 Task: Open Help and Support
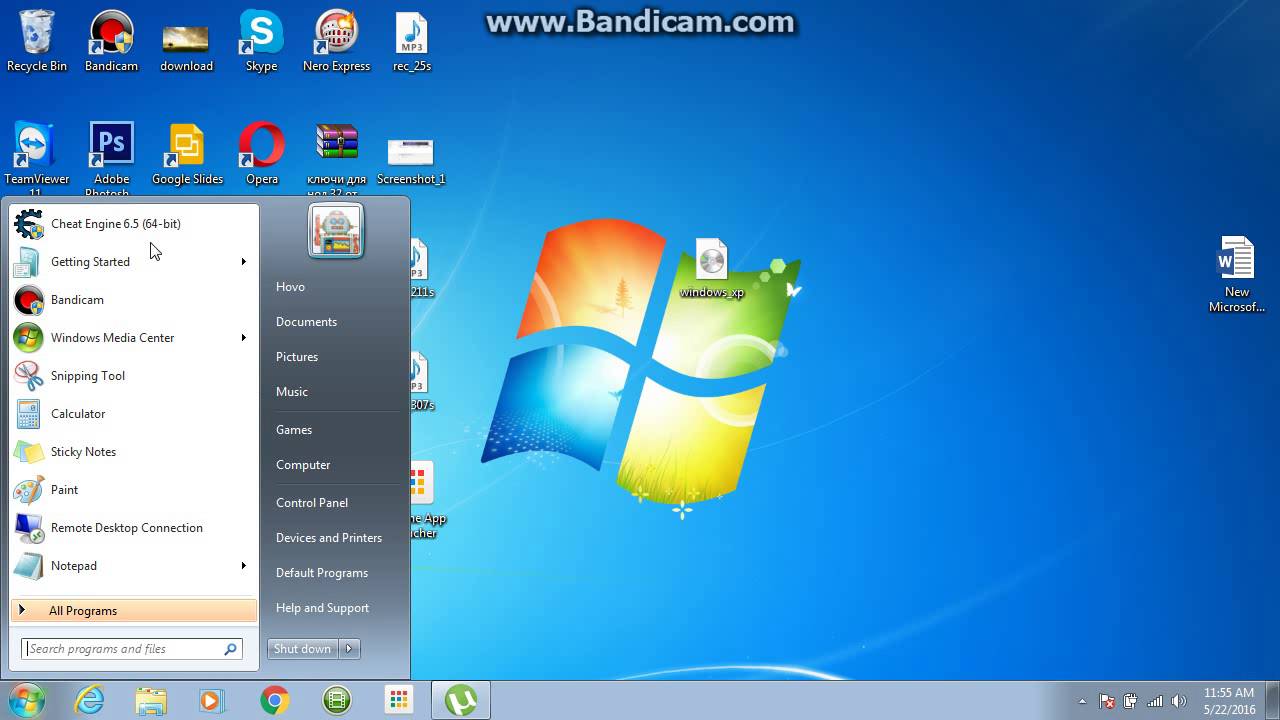pyautogui.click(x=322, y=608)
